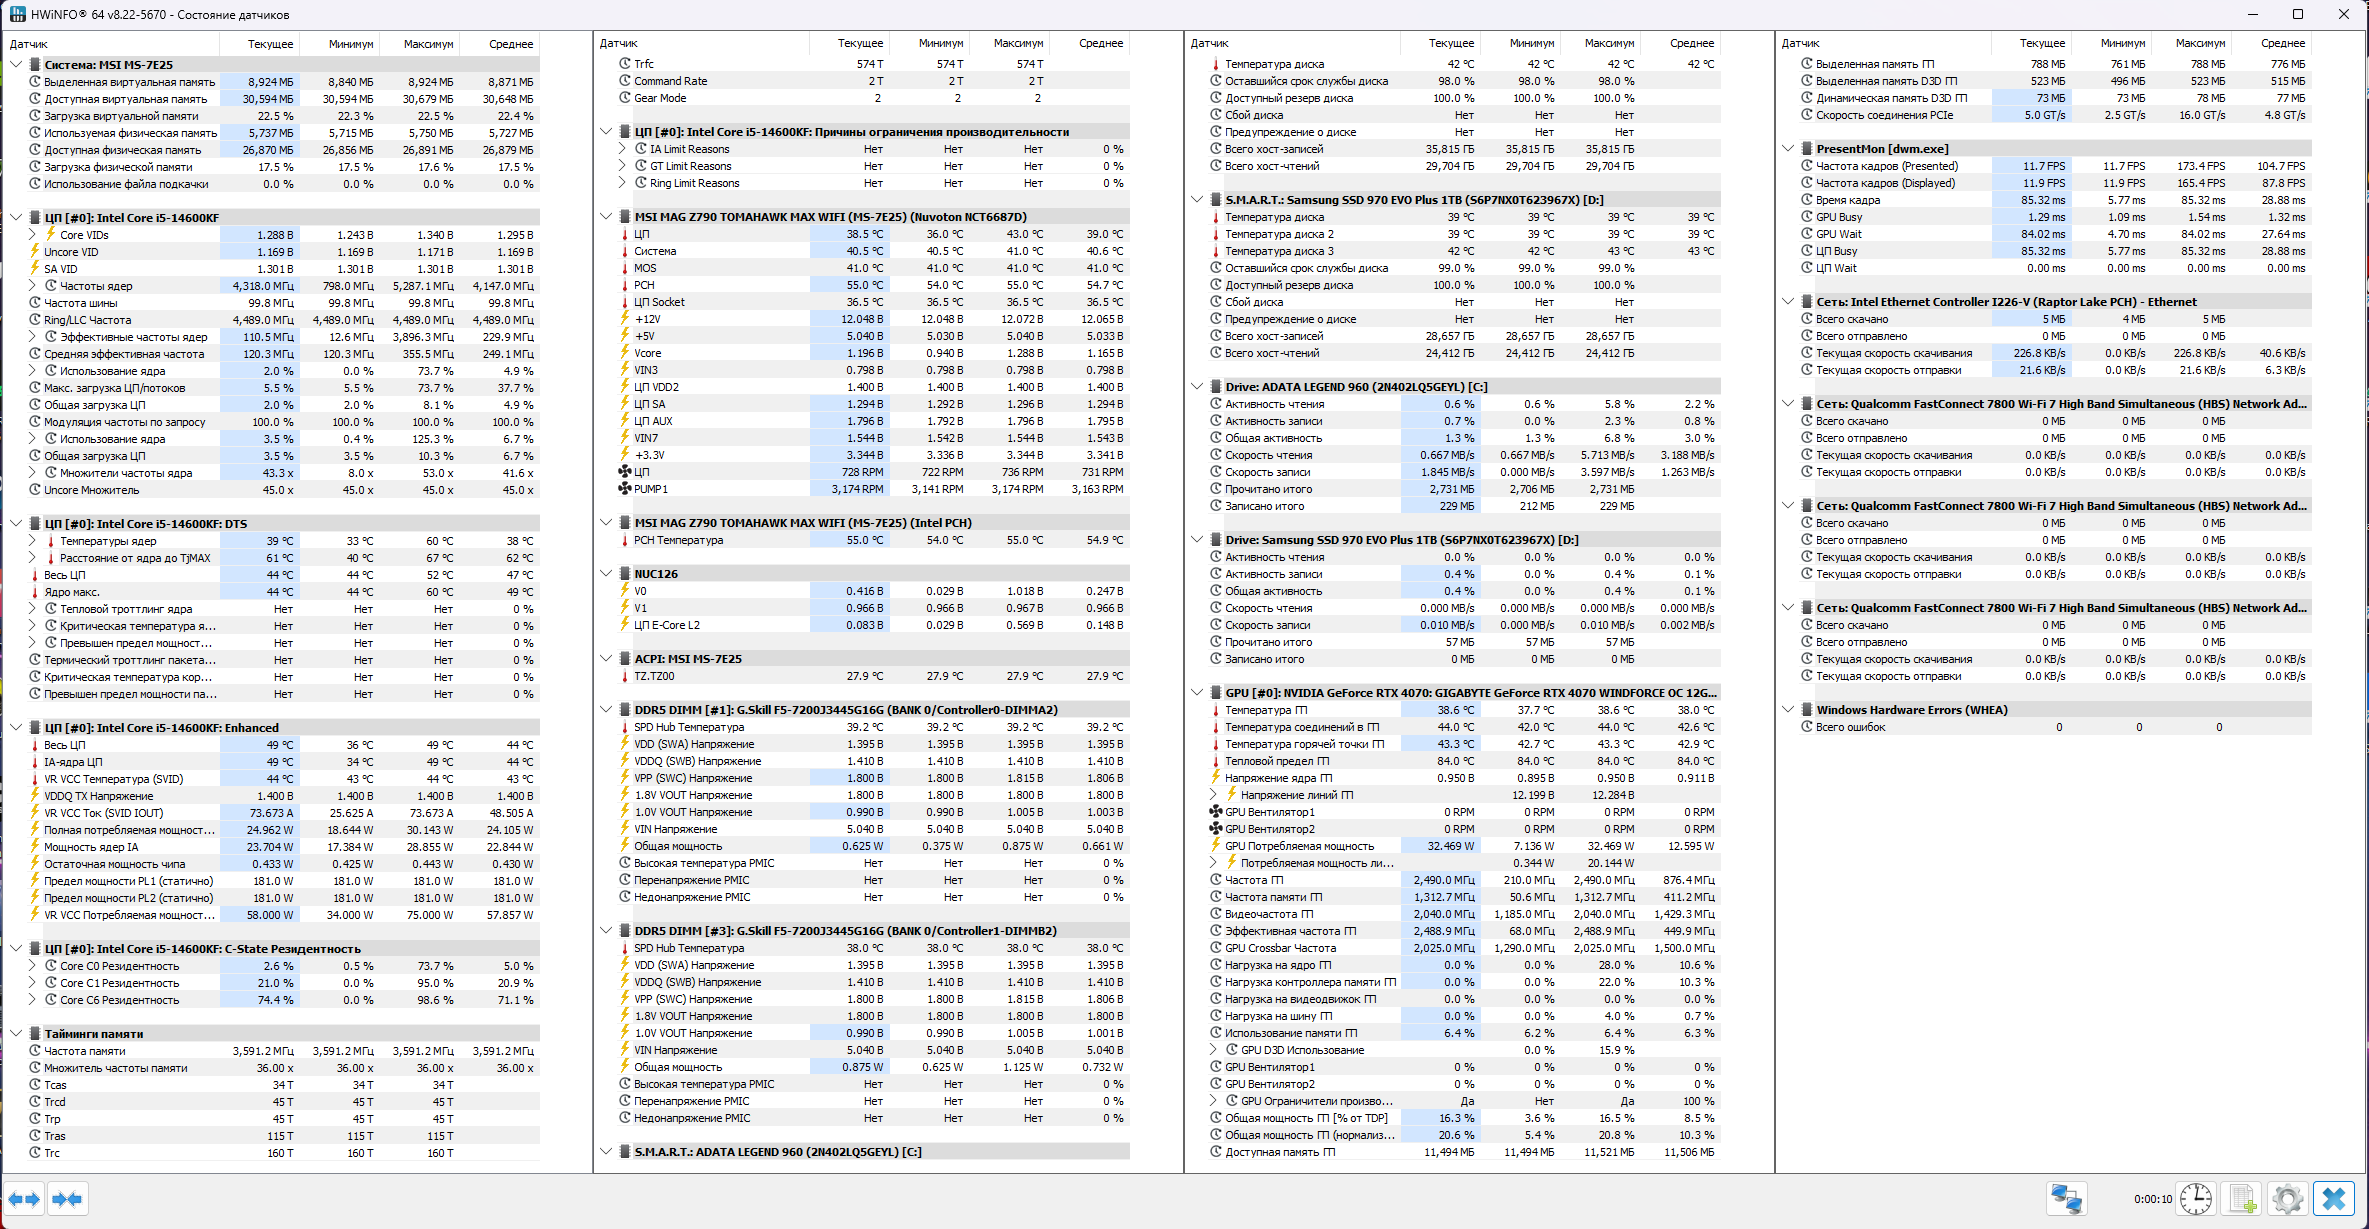Click the expand columns double-arrow button
Screen dimensions: 2369x1229
[24, 1199]
